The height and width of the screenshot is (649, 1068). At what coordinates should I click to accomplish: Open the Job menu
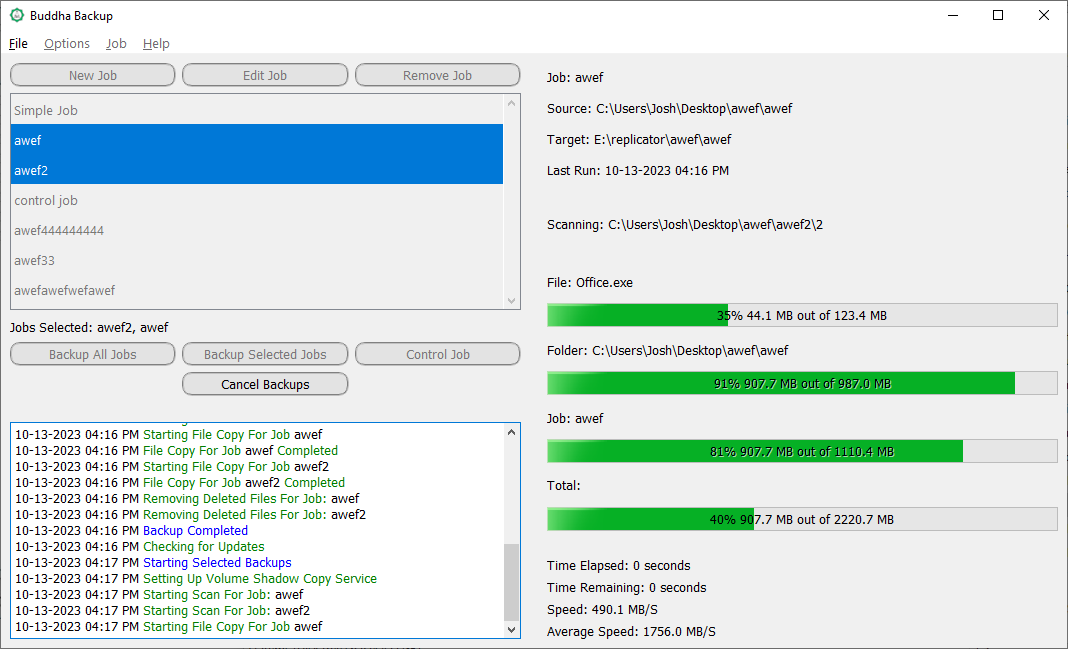(x=116, y=44)
